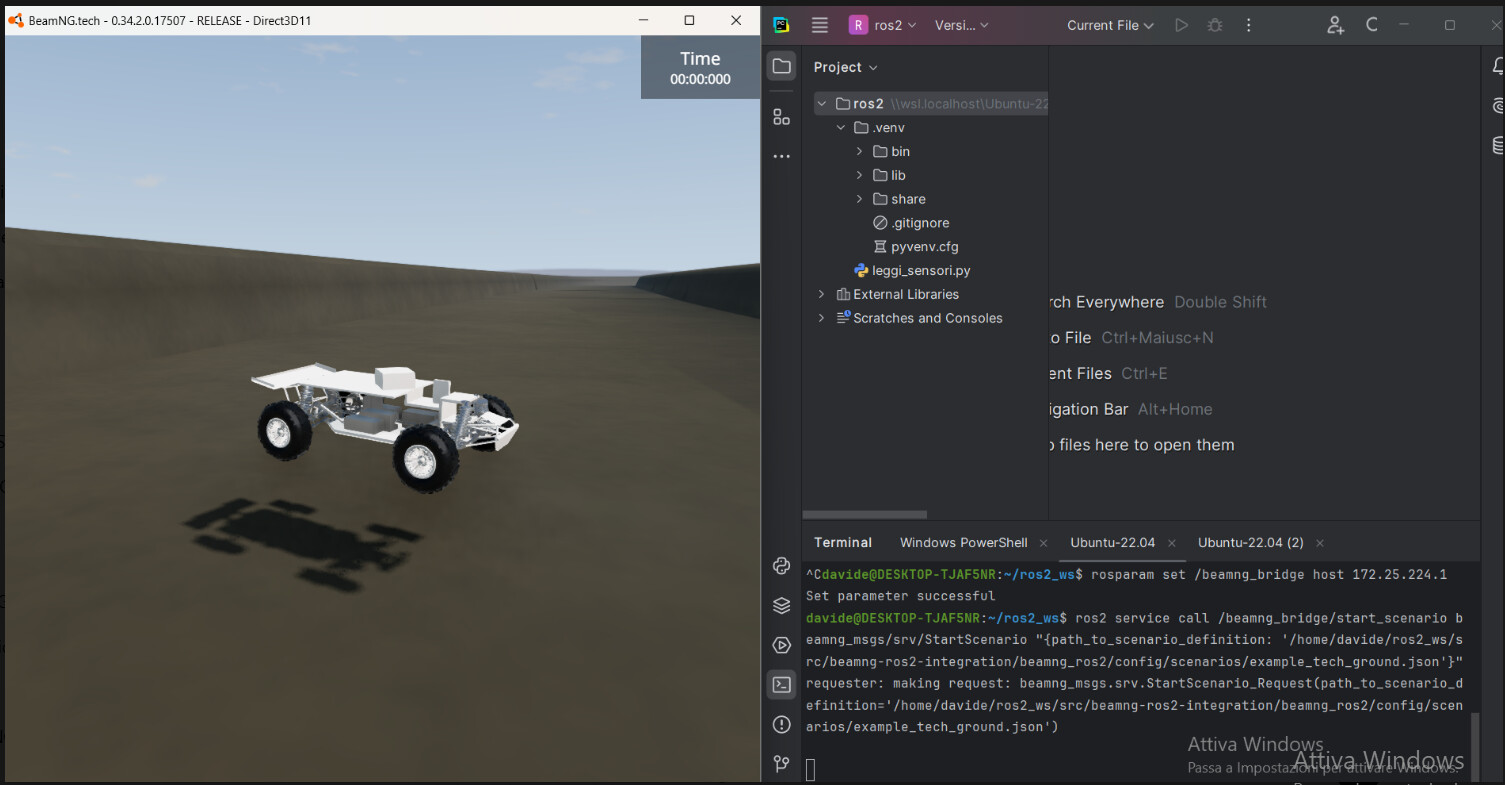Open the Services layers icon in the sidebar

[x=782, y=605]
